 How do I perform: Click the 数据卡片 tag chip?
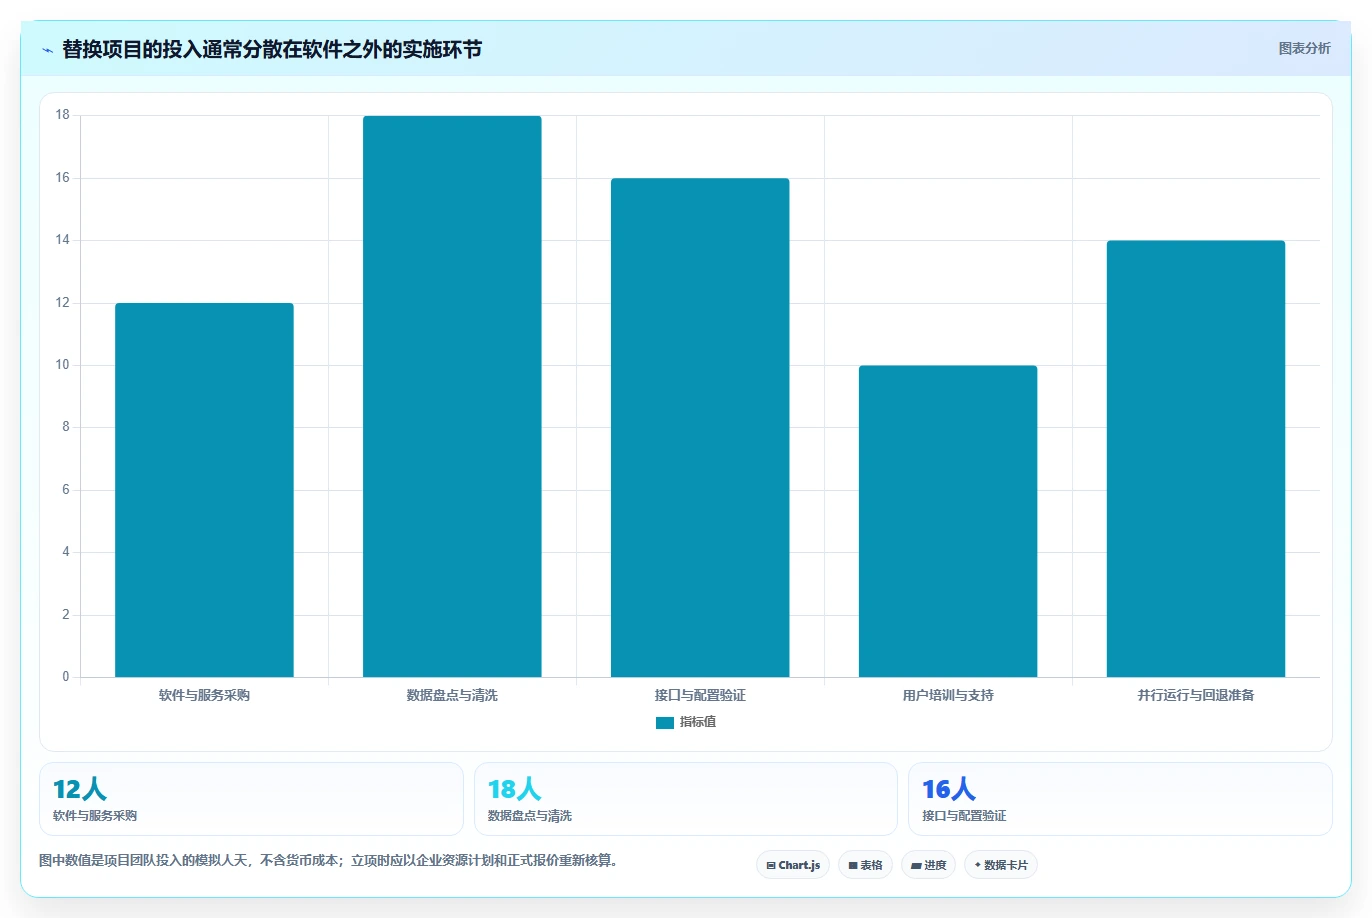tap(1001, 865)
